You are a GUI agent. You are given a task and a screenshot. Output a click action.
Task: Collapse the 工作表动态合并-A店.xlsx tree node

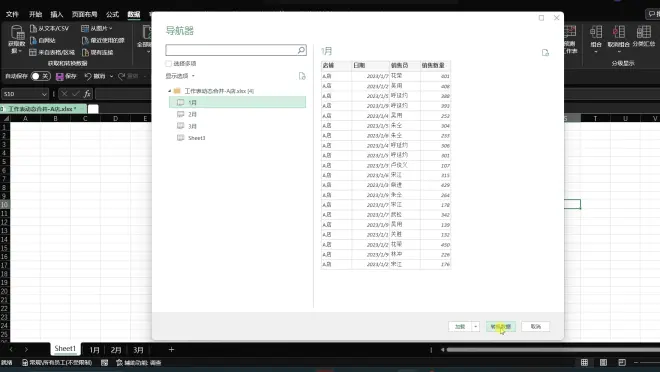[170, 91]
